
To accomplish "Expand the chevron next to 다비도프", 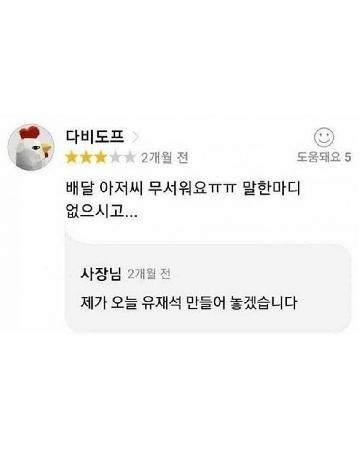I will 135,137.
